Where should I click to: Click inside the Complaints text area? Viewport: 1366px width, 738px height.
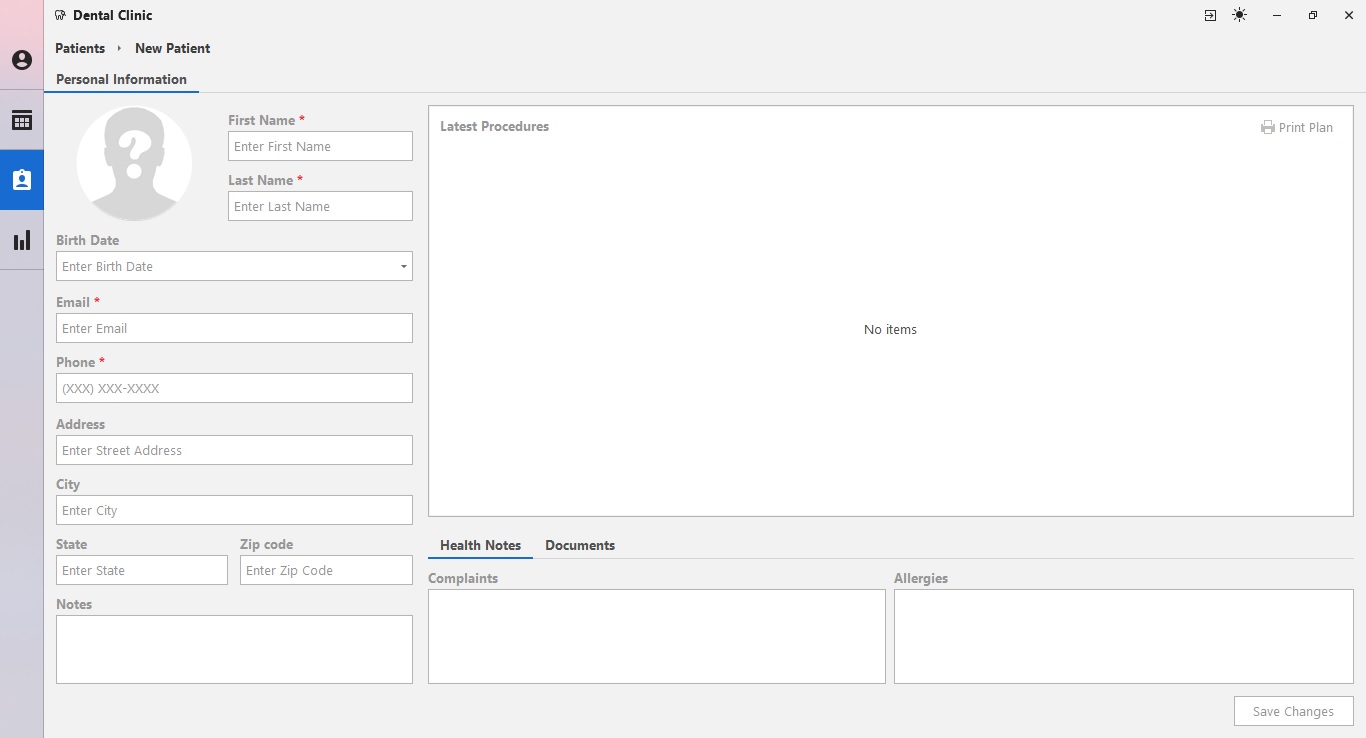coord(657,637)
